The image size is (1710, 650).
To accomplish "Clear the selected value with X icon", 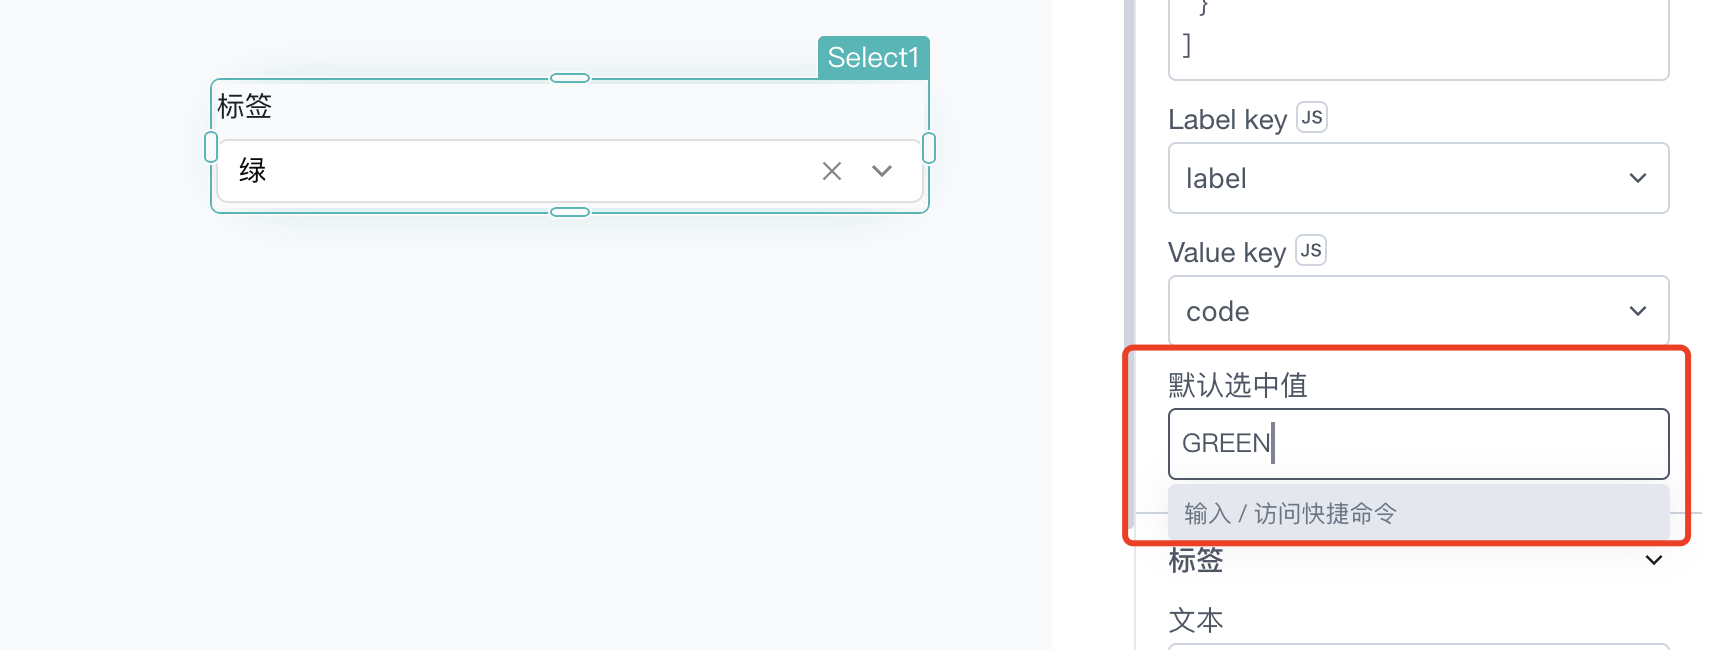I will coord(831,171).
